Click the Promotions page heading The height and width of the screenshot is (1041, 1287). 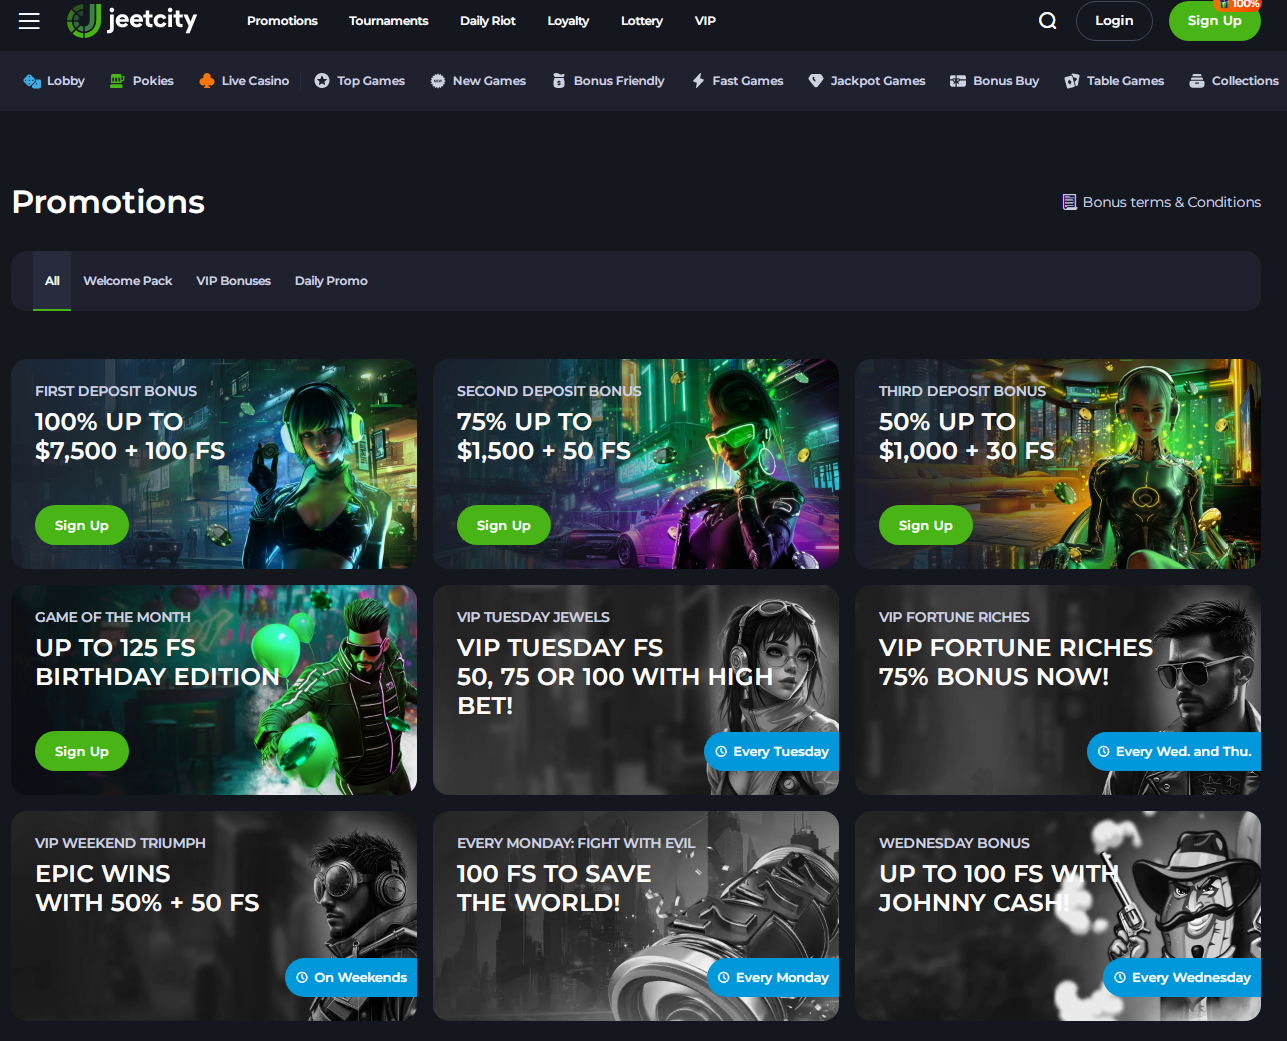tap(108, 202)
